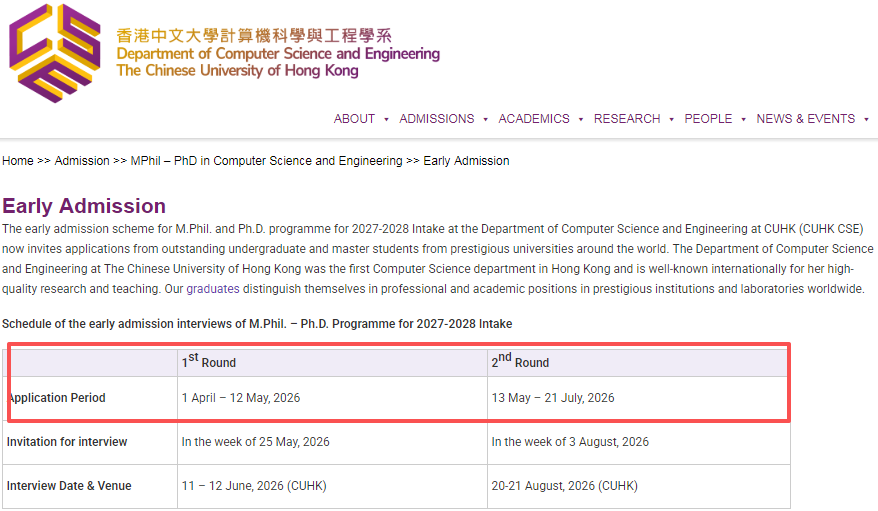The height and width of the screenshot is (511, 878).
Task: Click the "1 April – 12 May, 2026" cell
Action: pyautogui.click(x=240, y=398)
